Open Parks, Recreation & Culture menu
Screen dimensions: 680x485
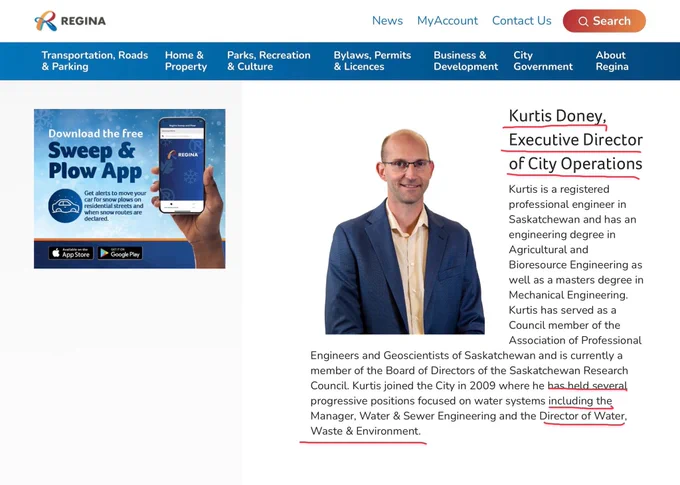tap(268, 61)
